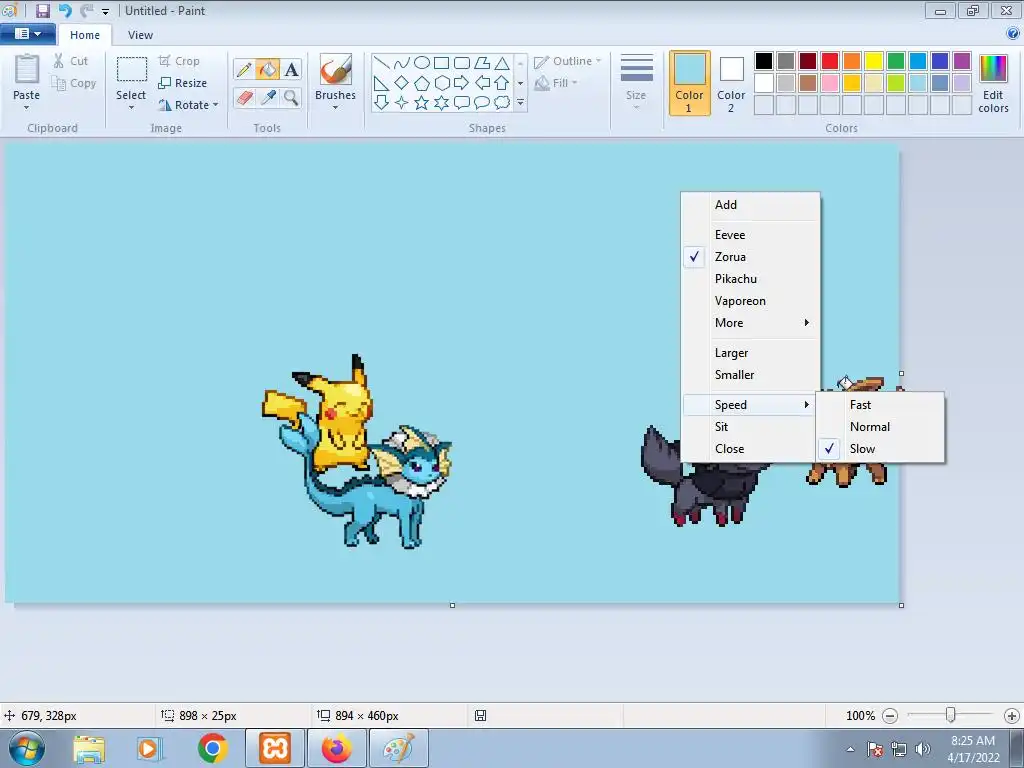Choose the Five-point star shape

(x=422, y=103)
